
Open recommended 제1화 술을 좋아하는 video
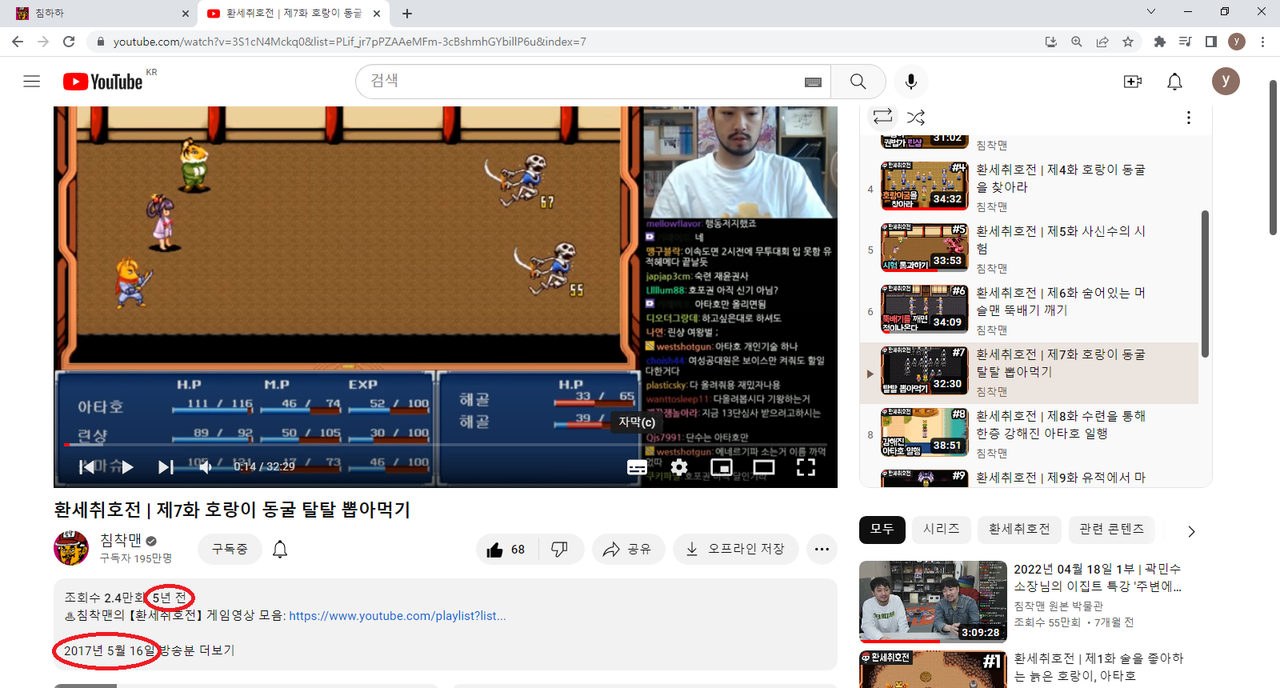1098,668
